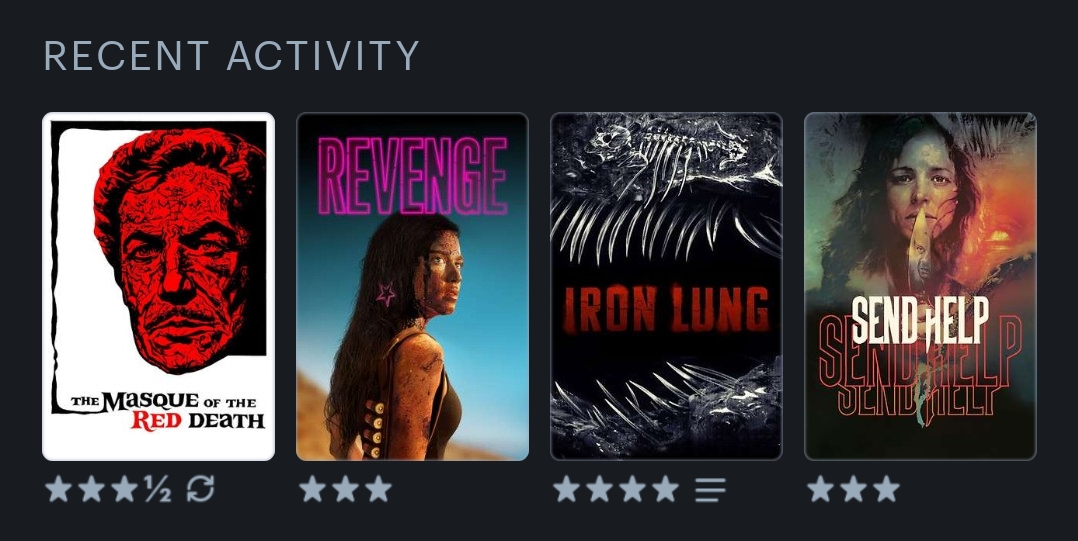View the Send Help film poster

[x=920, y=287]
